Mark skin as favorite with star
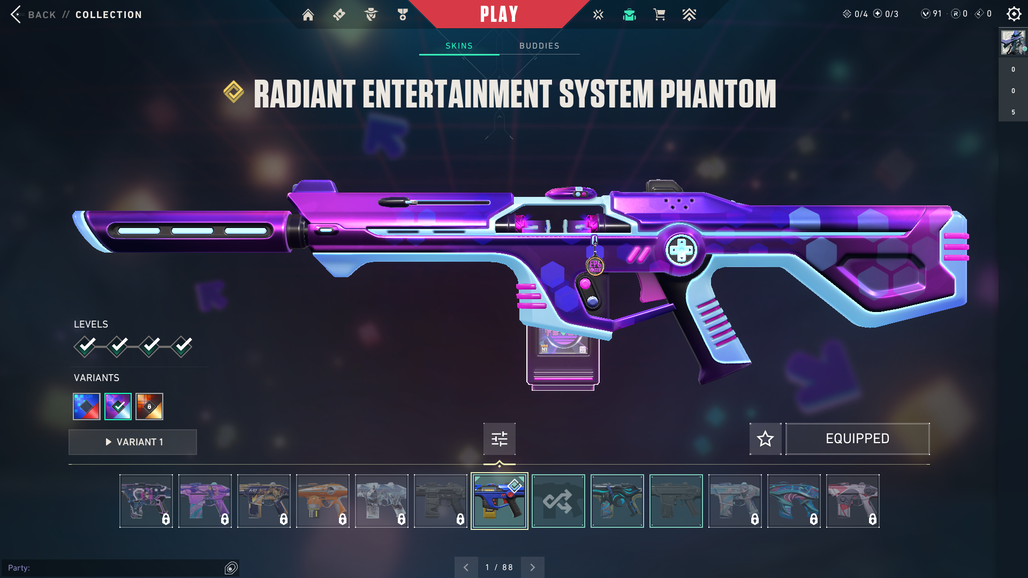Image resolution: width=1028 pixels, height=578 pixels. point(765,439)
